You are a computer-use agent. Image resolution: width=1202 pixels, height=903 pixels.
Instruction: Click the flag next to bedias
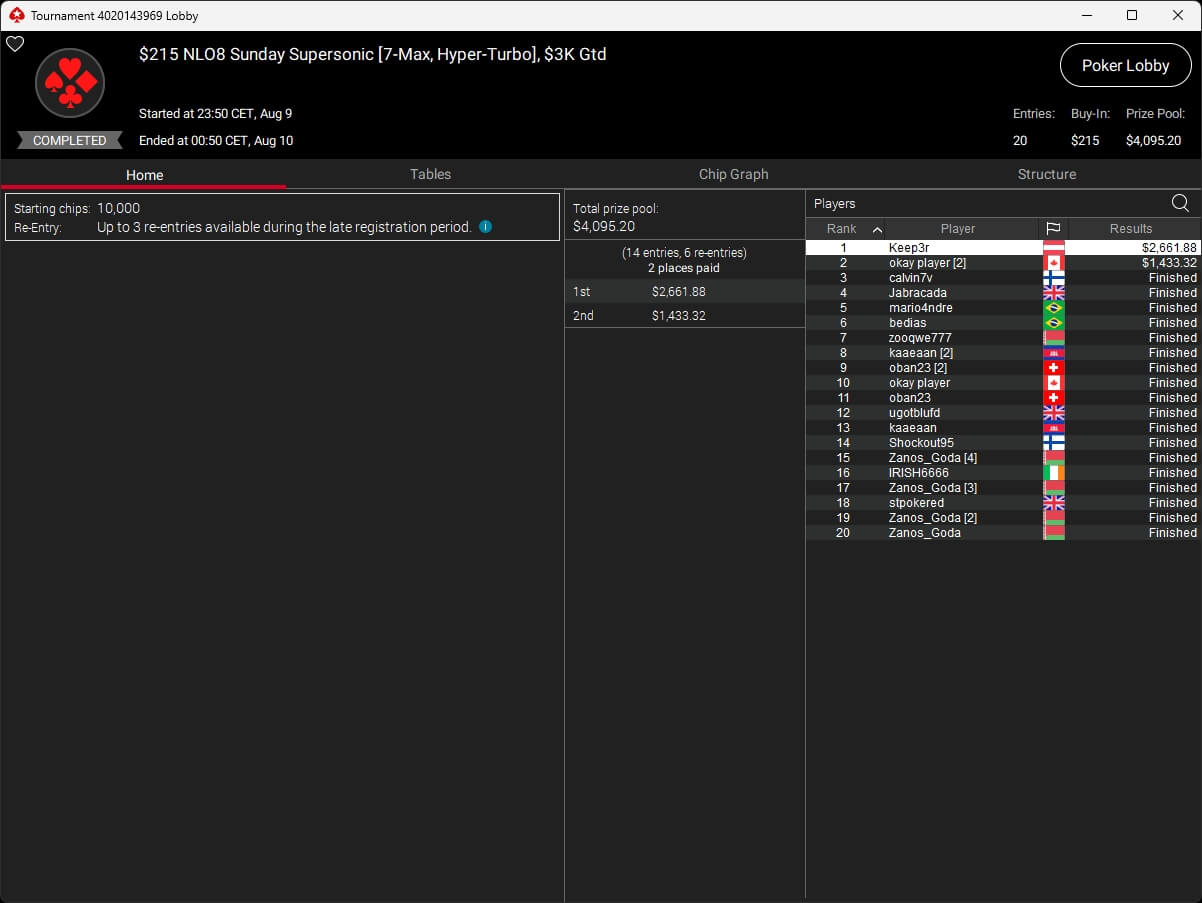click(1054, 323)
